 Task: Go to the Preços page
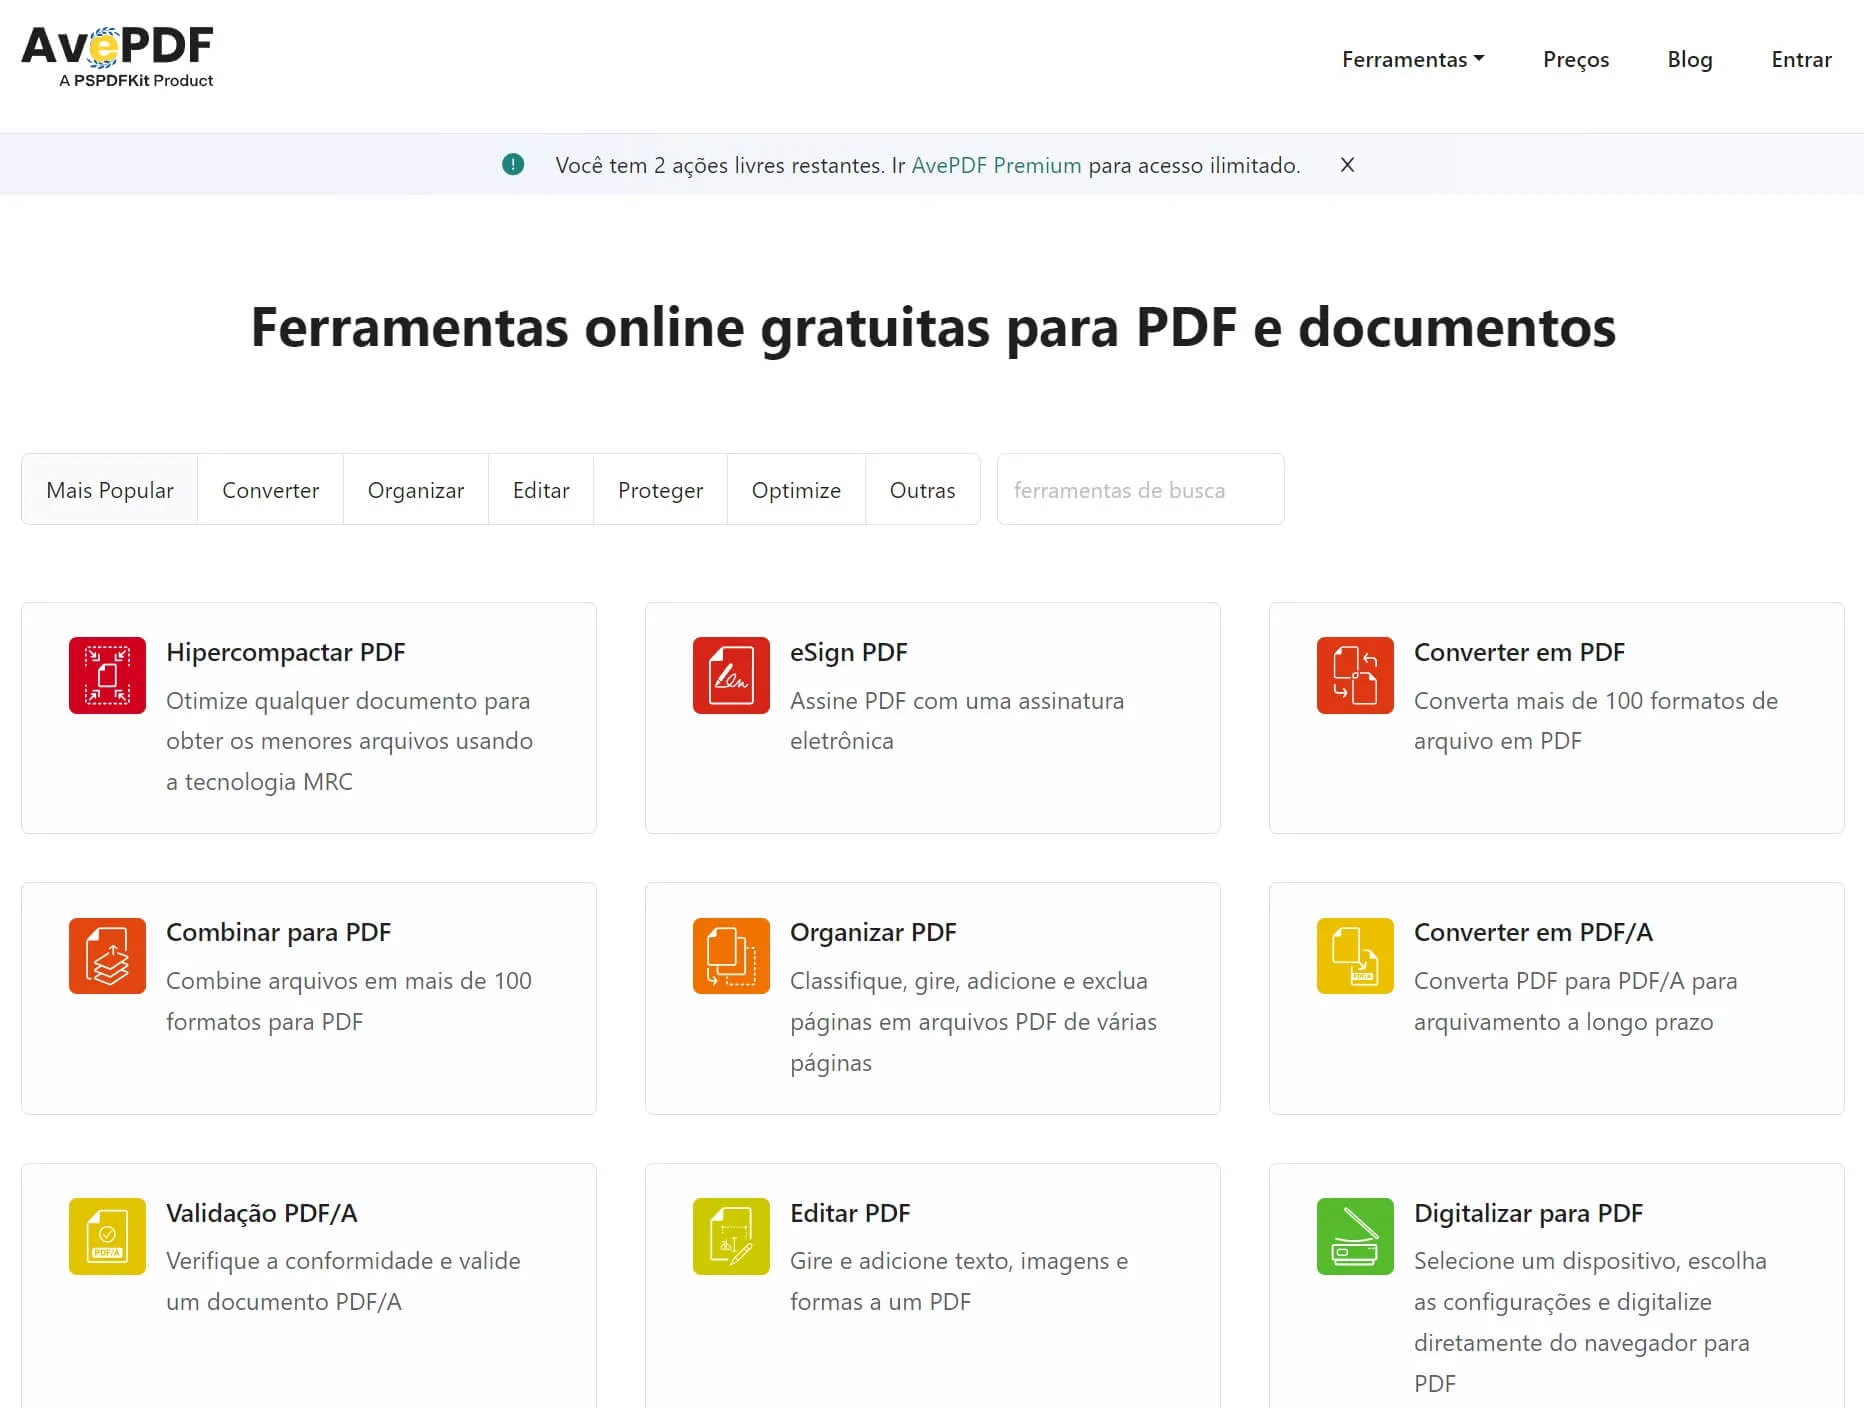[x=1575, y=59]
